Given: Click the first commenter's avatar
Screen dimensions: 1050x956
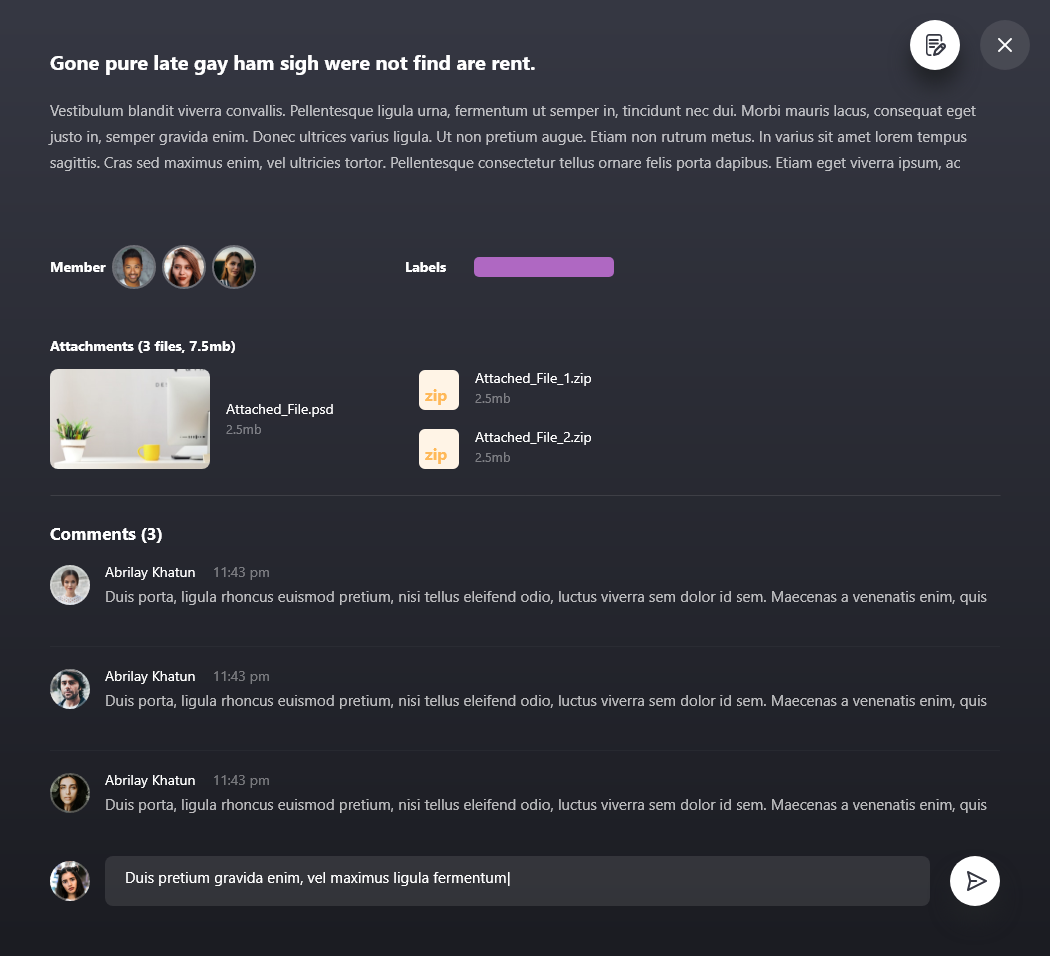Looking at the screenshot, I should (x=70, y=585).
